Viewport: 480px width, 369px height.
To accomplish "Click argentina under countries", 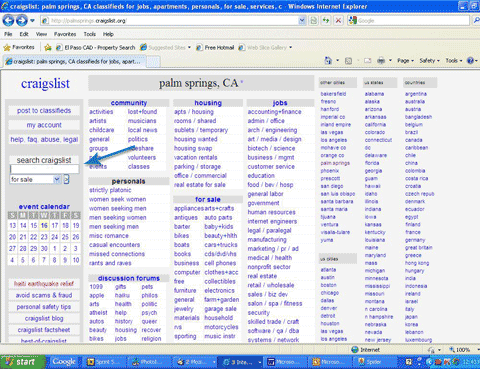I will (x=416, y=94).
